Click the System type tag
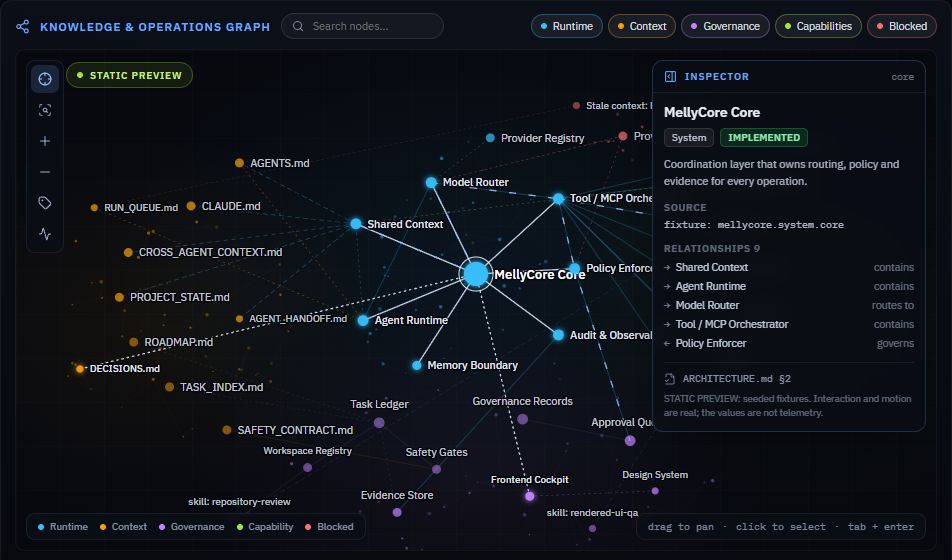Image resolution: width=952 pixels, height=560 pixels. [x=688, y=138]
